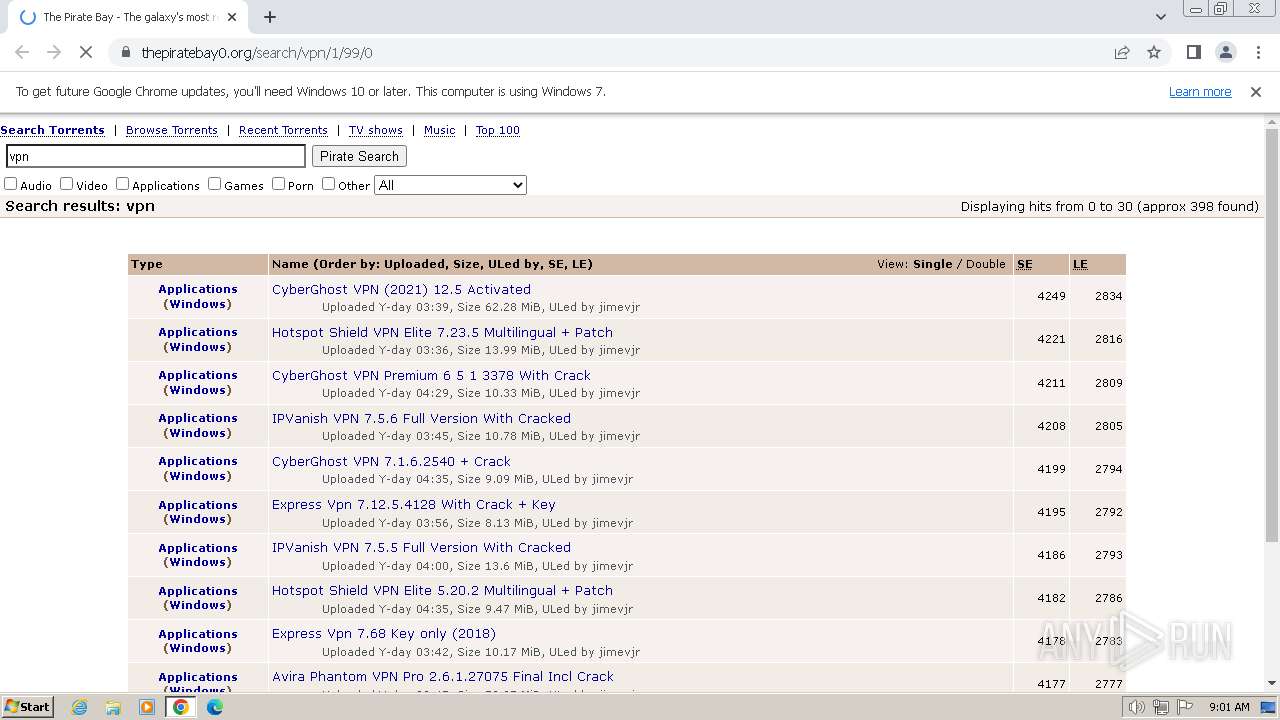This screenshot has width=1280, height=720.
Task: Switch to Single view
Action: pyautogui.click(x=932, y=264)
